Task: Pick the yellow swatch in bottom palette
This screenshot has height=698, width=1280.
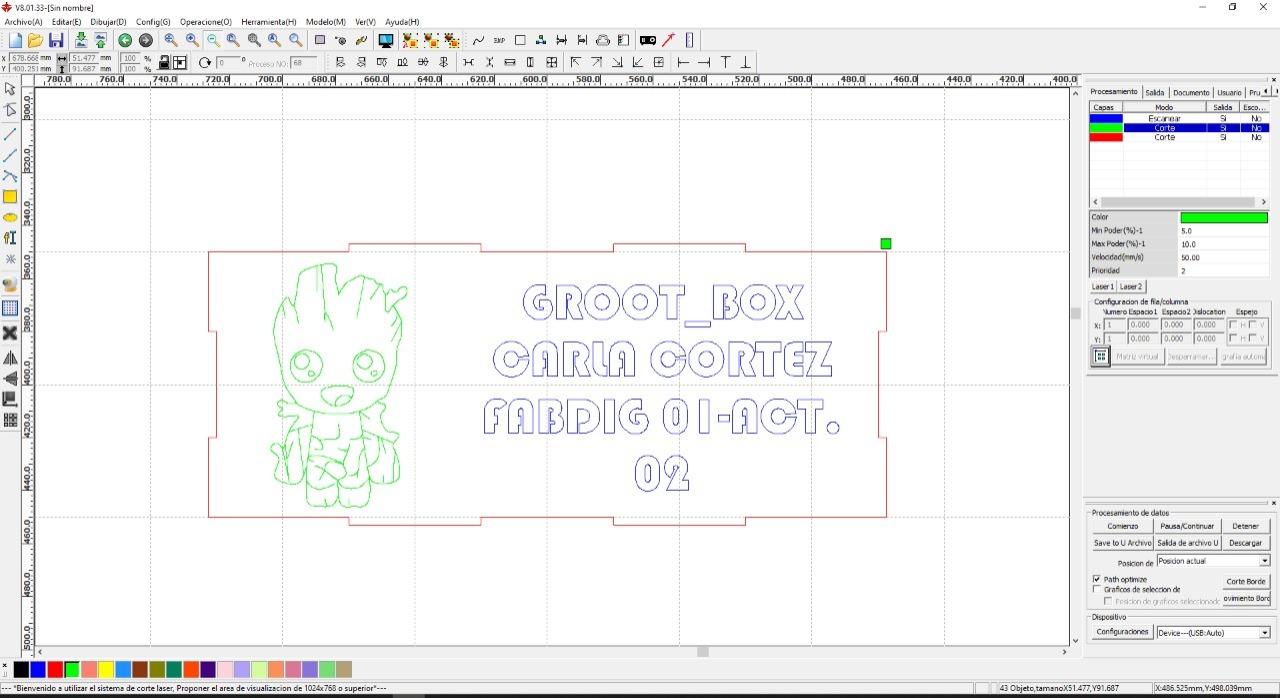Action: coord(105,669)
